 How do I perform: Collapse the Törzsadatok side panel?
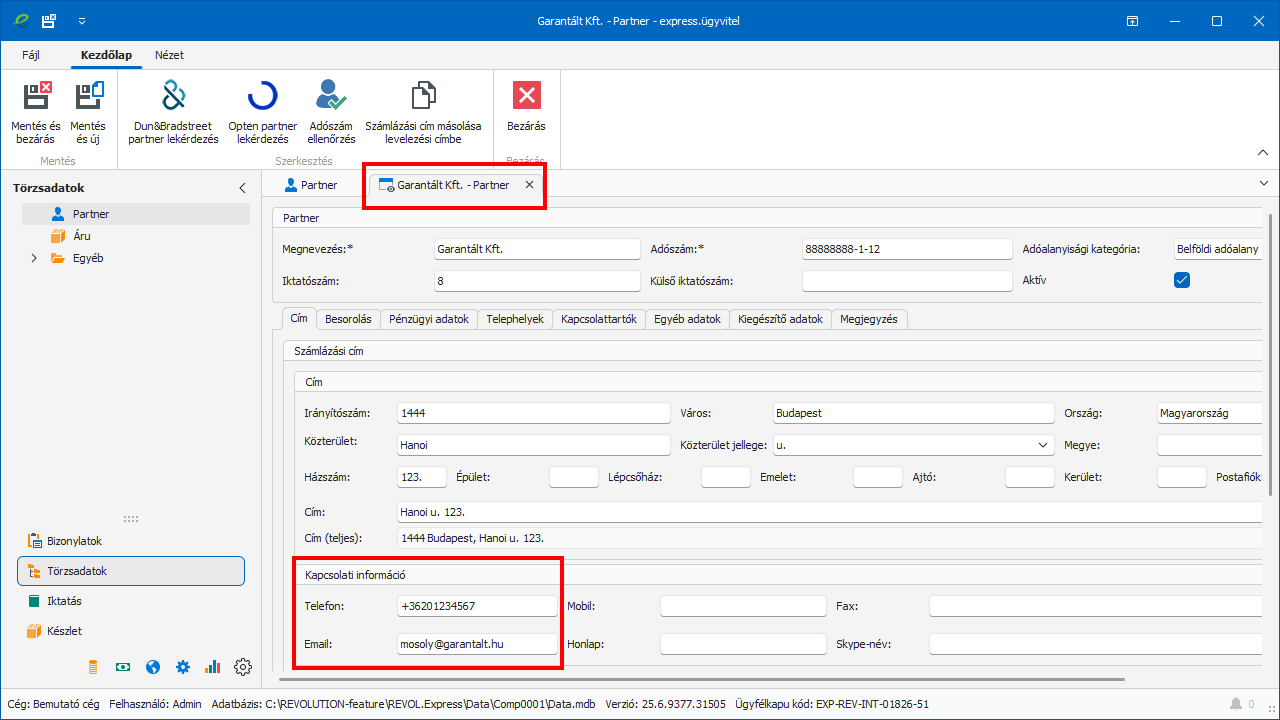242,188
